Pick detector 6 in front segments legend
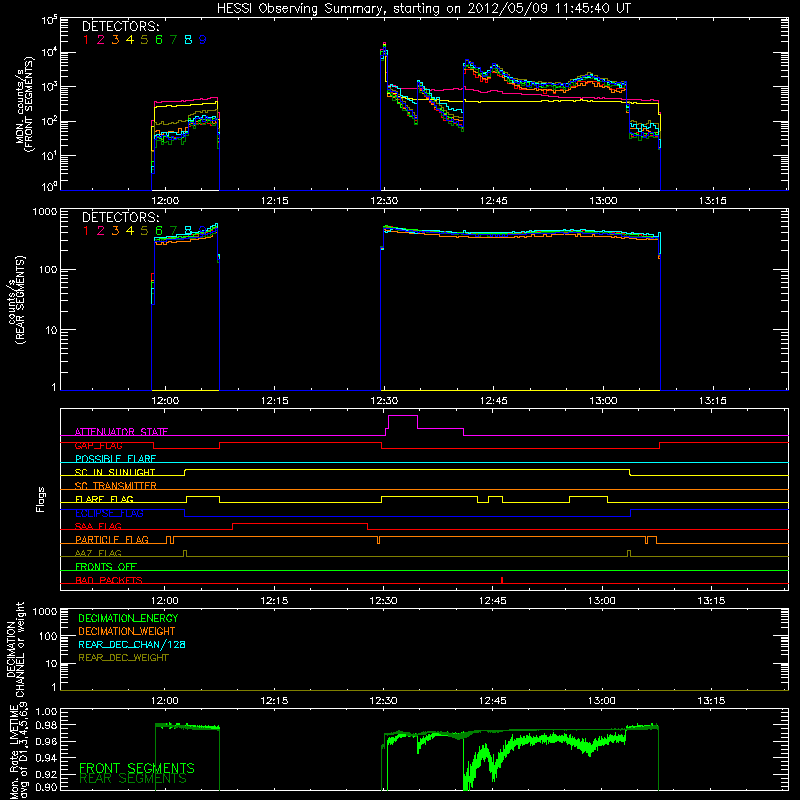 tap(159, 40)
